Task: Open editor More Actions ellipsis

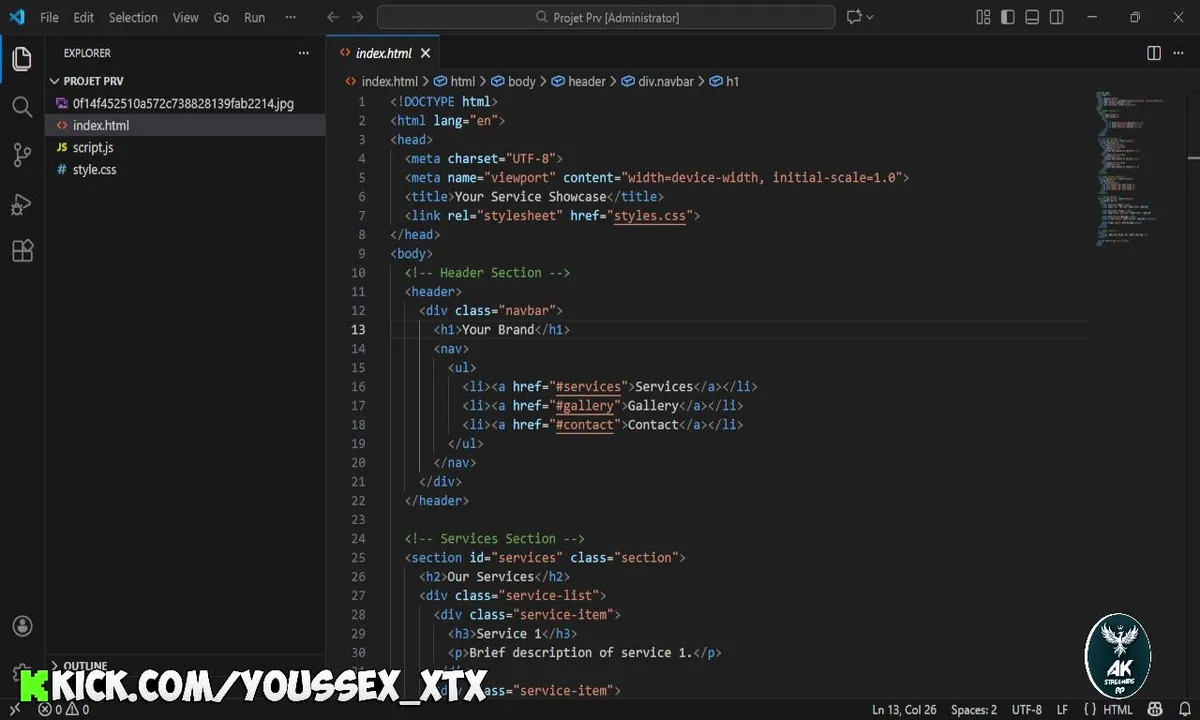Action: click(1179, 53)
